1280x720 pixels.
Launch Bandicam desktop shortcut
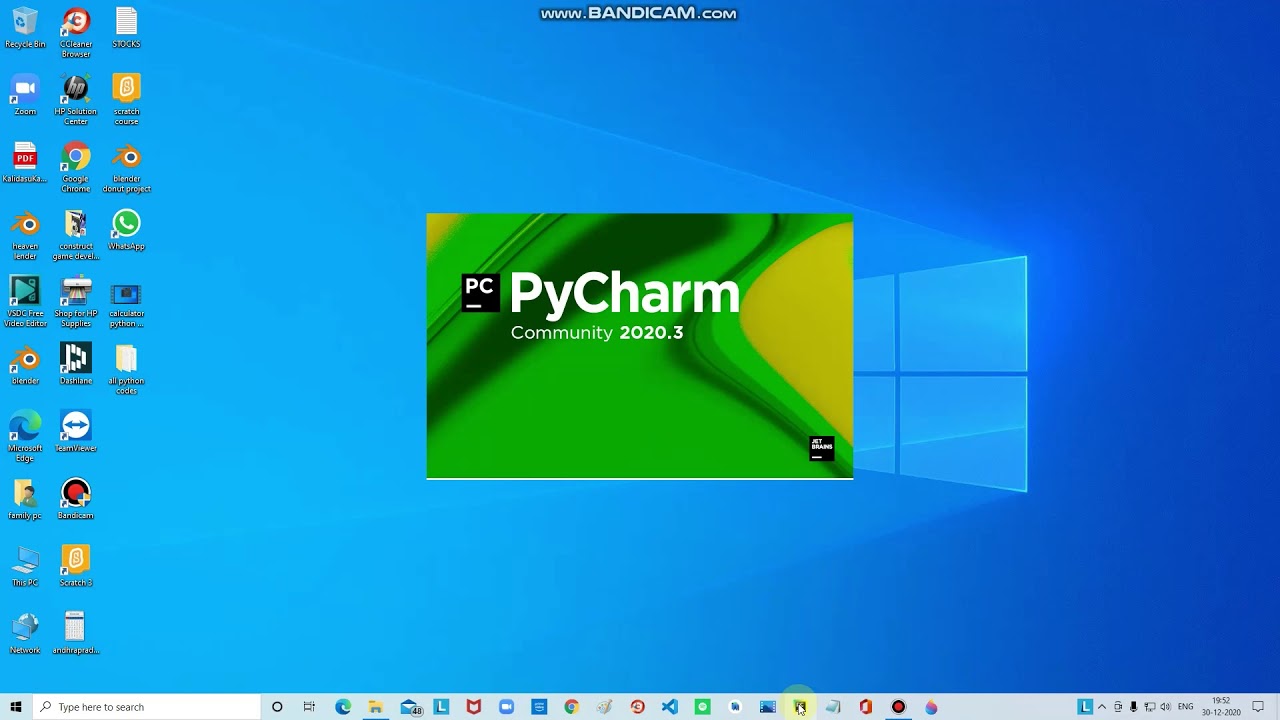(76, 499)
